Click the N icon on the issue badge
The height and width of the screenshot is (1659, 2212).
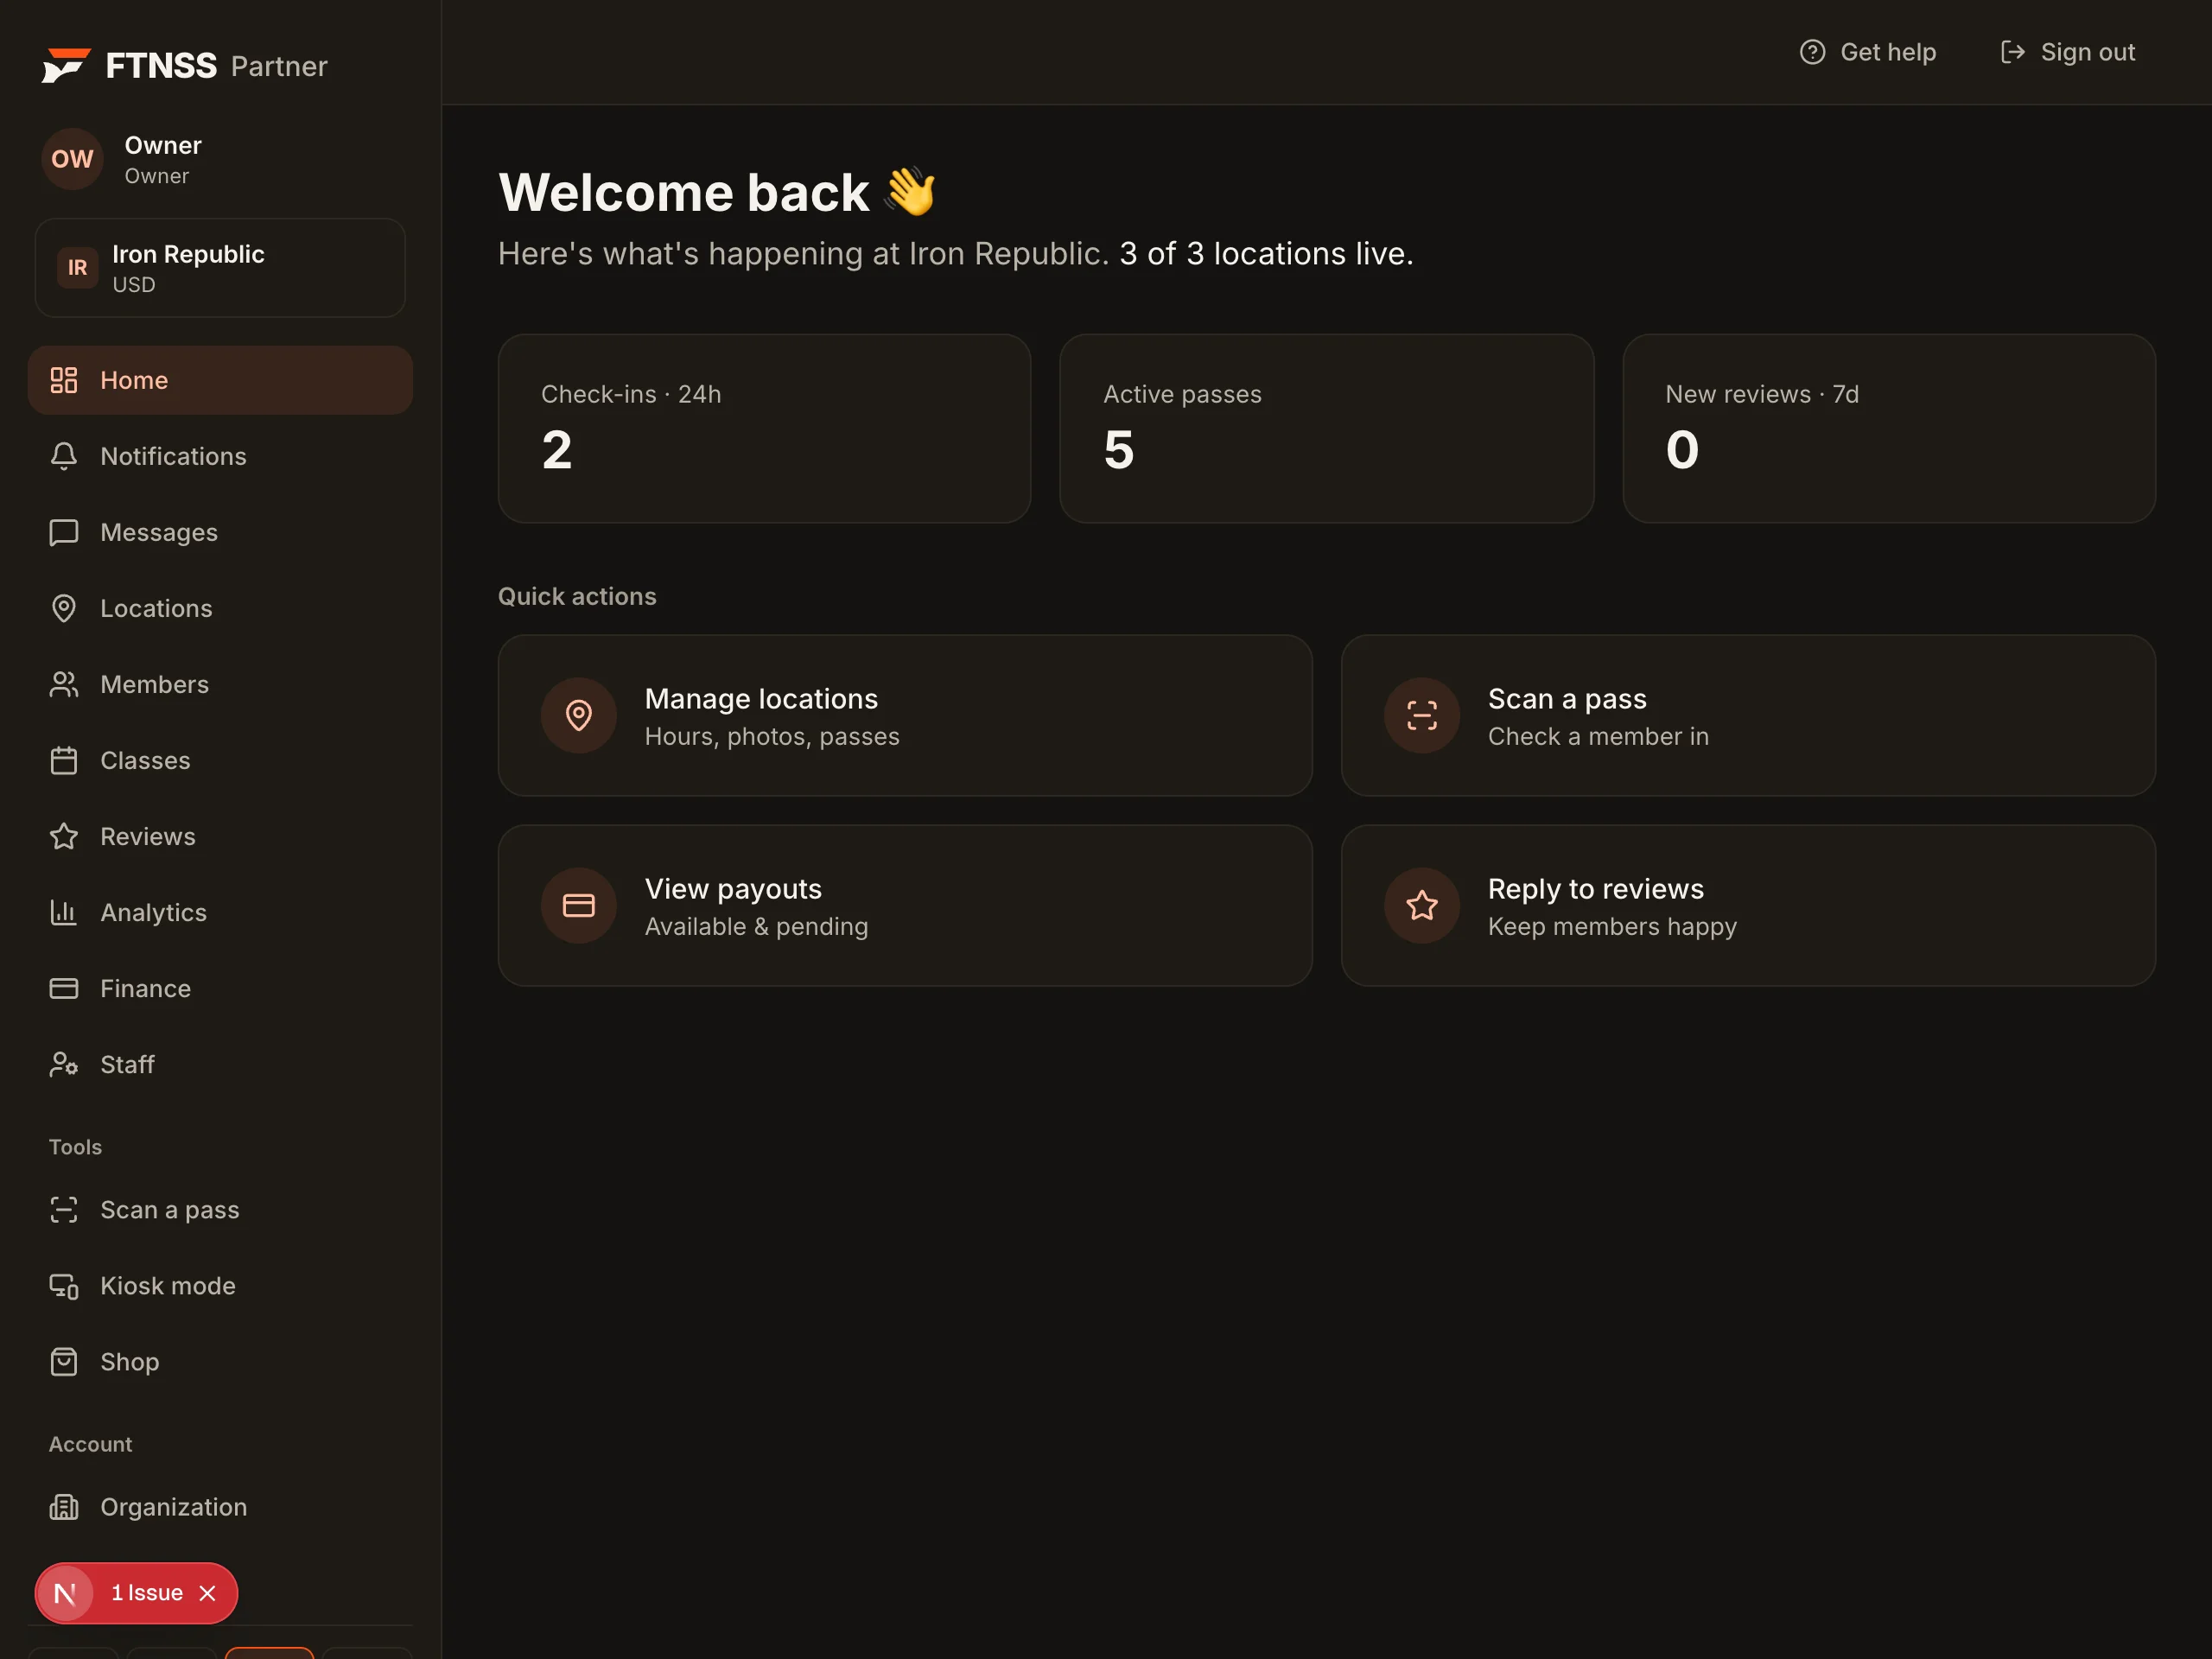coord(65,1593)
